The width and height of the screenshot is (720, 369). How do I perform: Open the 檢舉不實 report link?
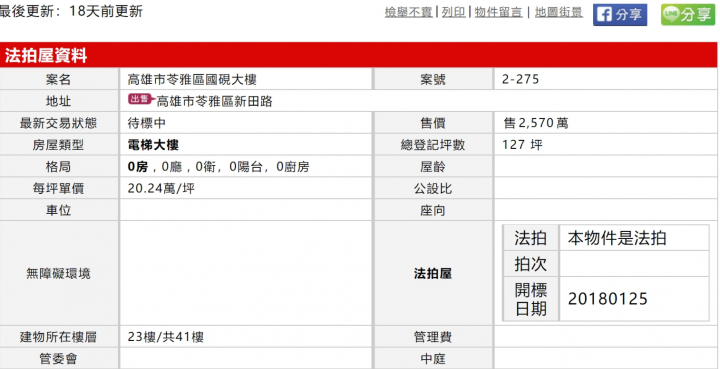coord(409,12)
